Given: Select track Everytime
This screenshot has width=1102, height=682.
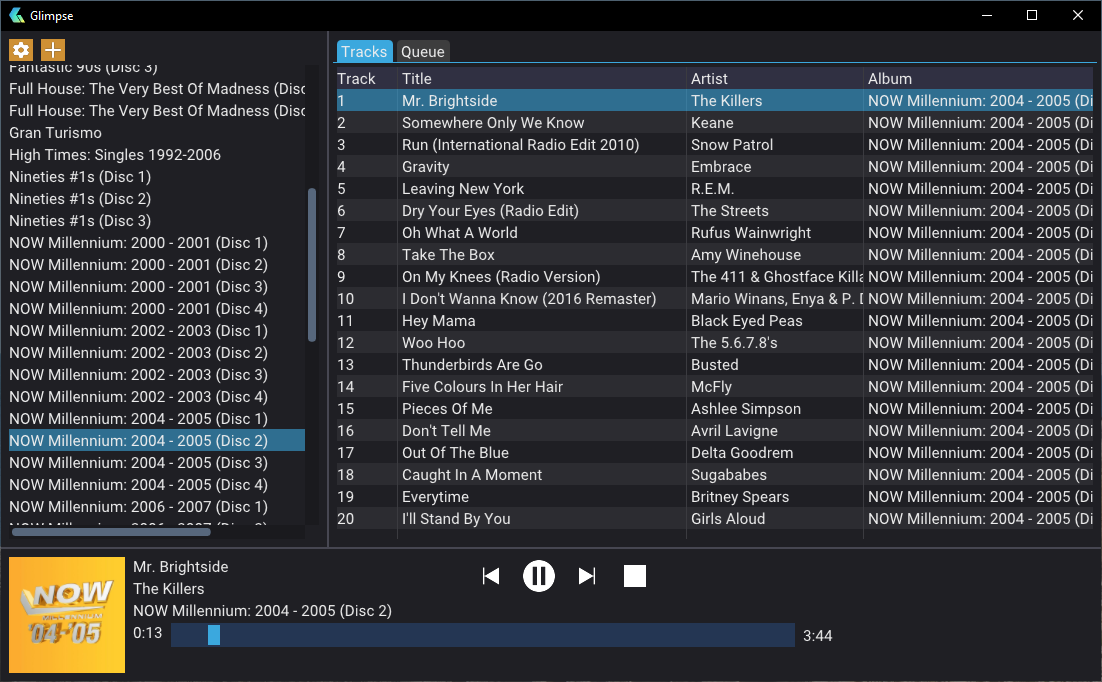Looking at the screenshot, I should pyautogui.click(x=715, y=497).
